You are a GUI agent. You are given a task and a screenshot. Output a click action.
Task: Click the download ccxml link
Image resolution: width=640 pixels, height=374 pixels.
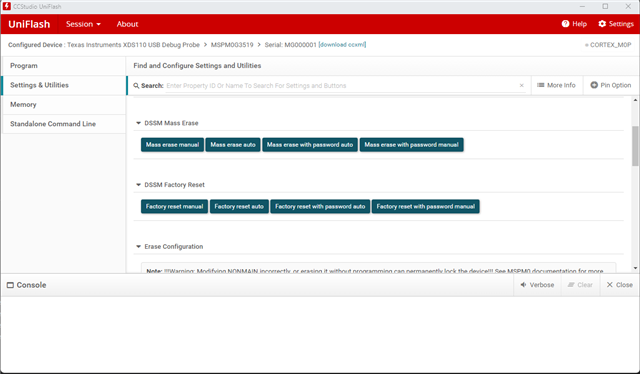tap(342, 45)
